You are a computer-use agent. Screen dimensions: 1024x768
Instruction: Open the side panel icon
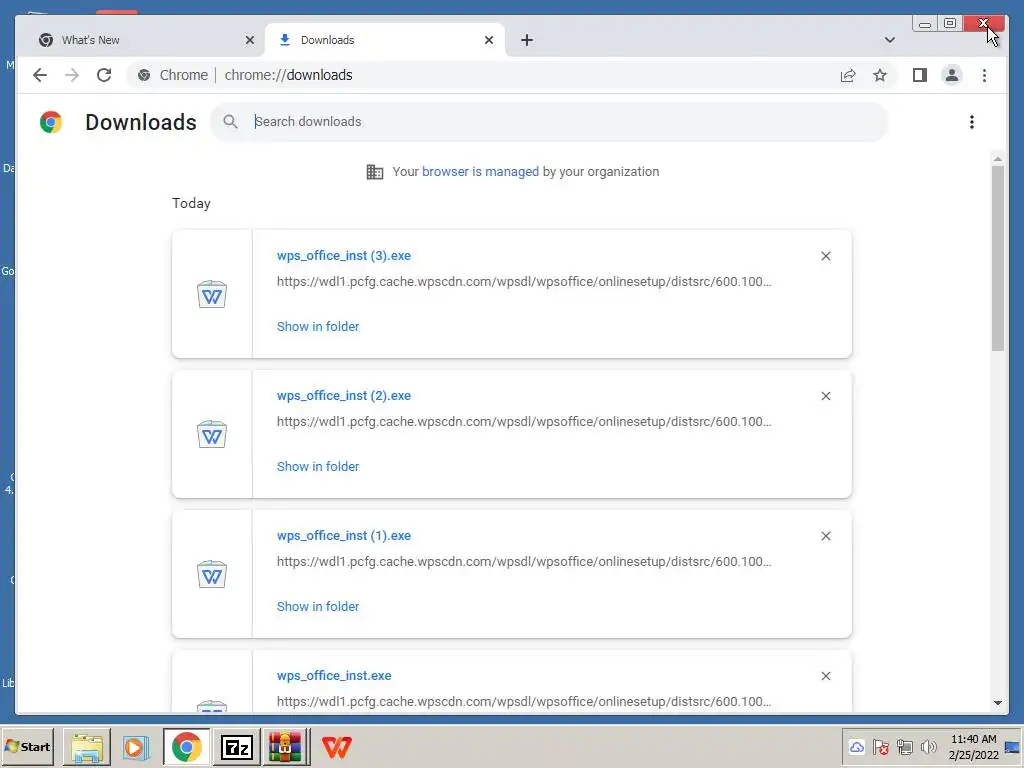point(920,75)
